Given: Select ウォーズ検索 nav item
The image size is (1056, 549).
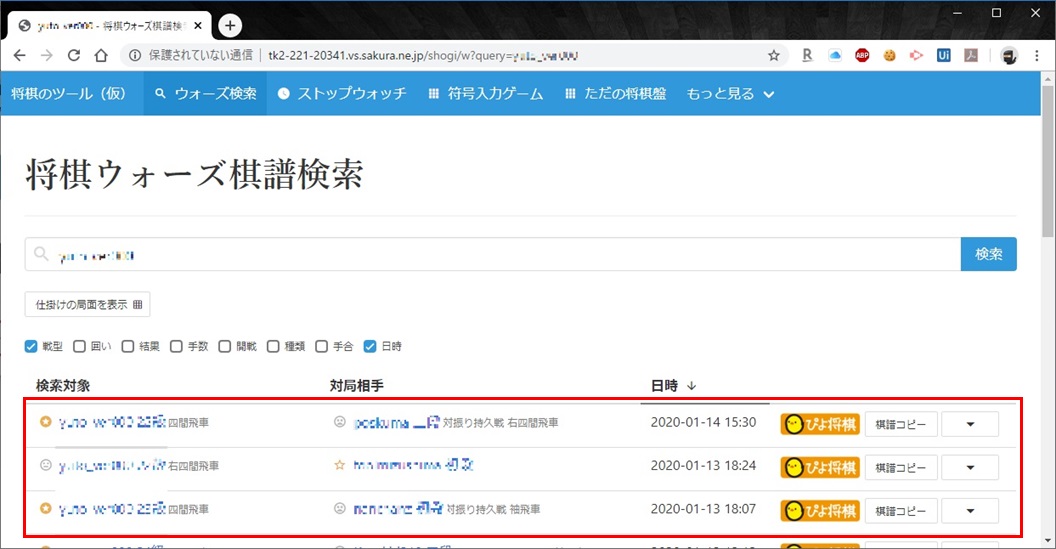Looking at the screenshot, I should (205, 94).
